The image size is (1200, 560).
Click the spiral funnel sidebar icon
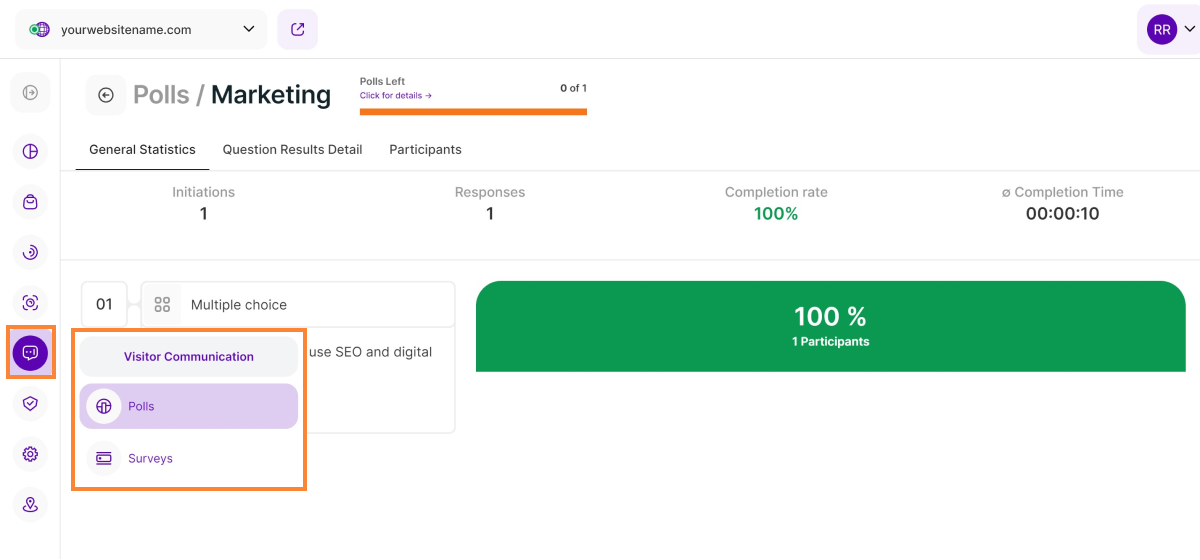coord(30,252)
